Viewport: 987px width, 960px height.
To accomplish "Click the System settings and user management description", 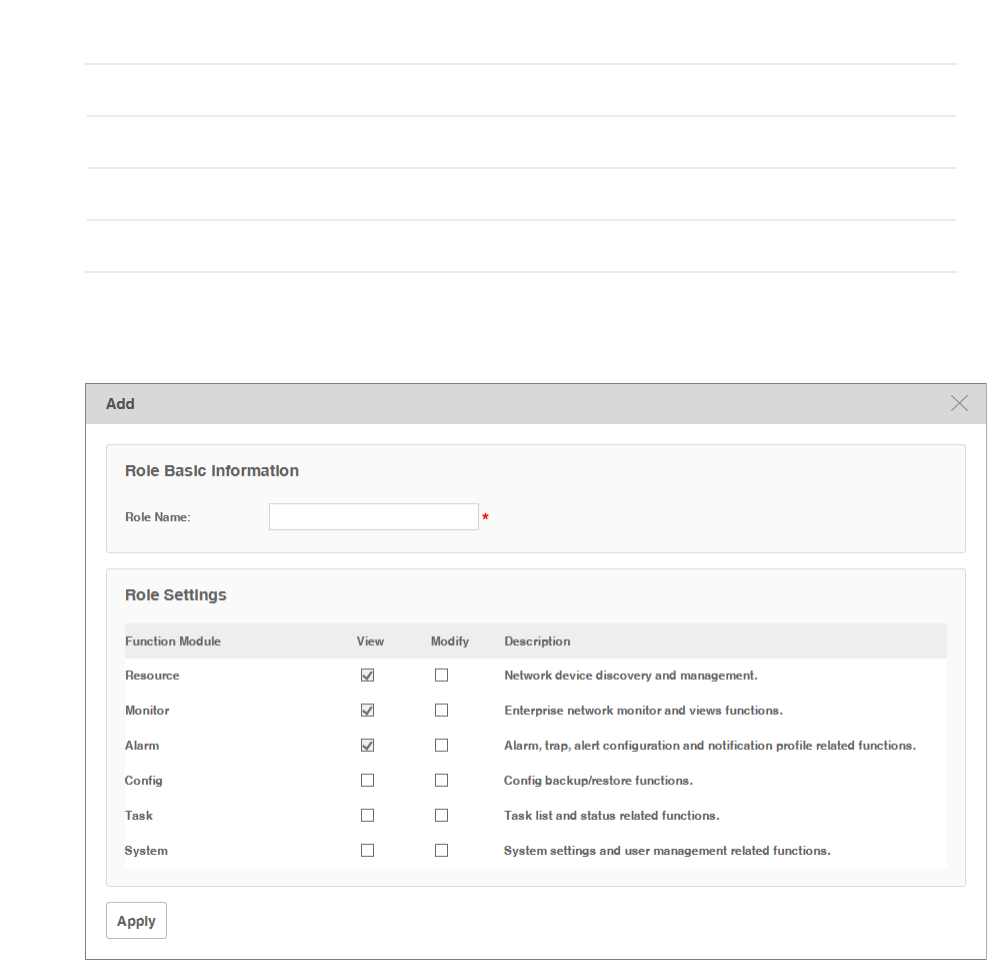I will [x=667, y=851].
